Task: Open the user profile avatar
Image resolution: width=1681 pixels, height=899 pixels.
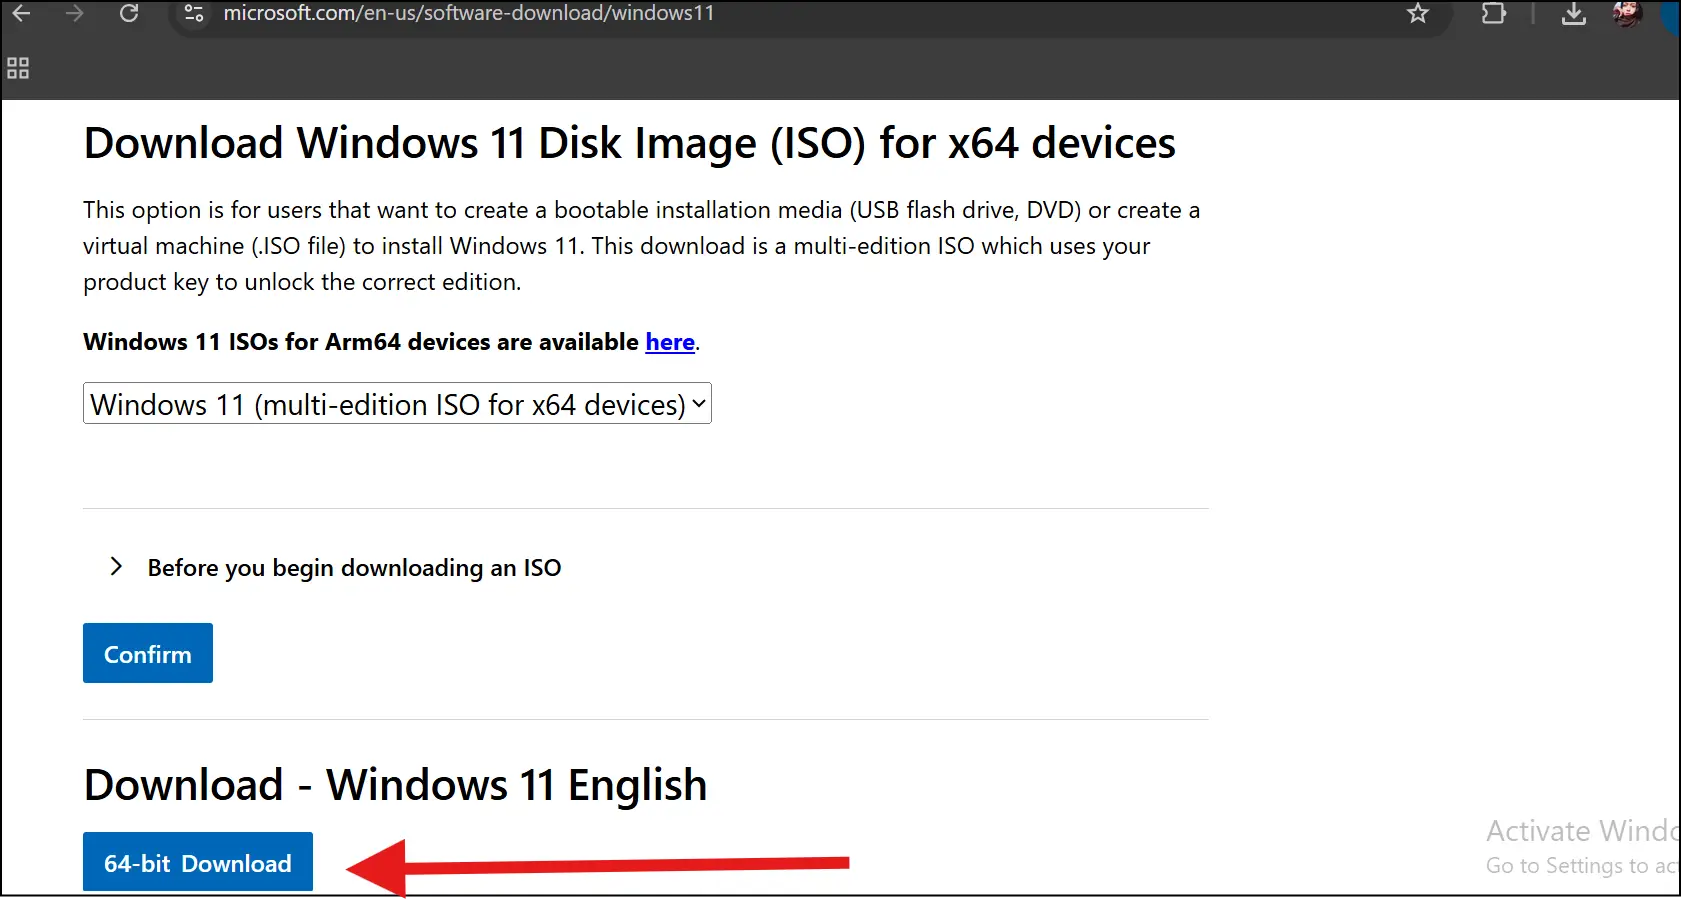Action: click(1627, 14)
